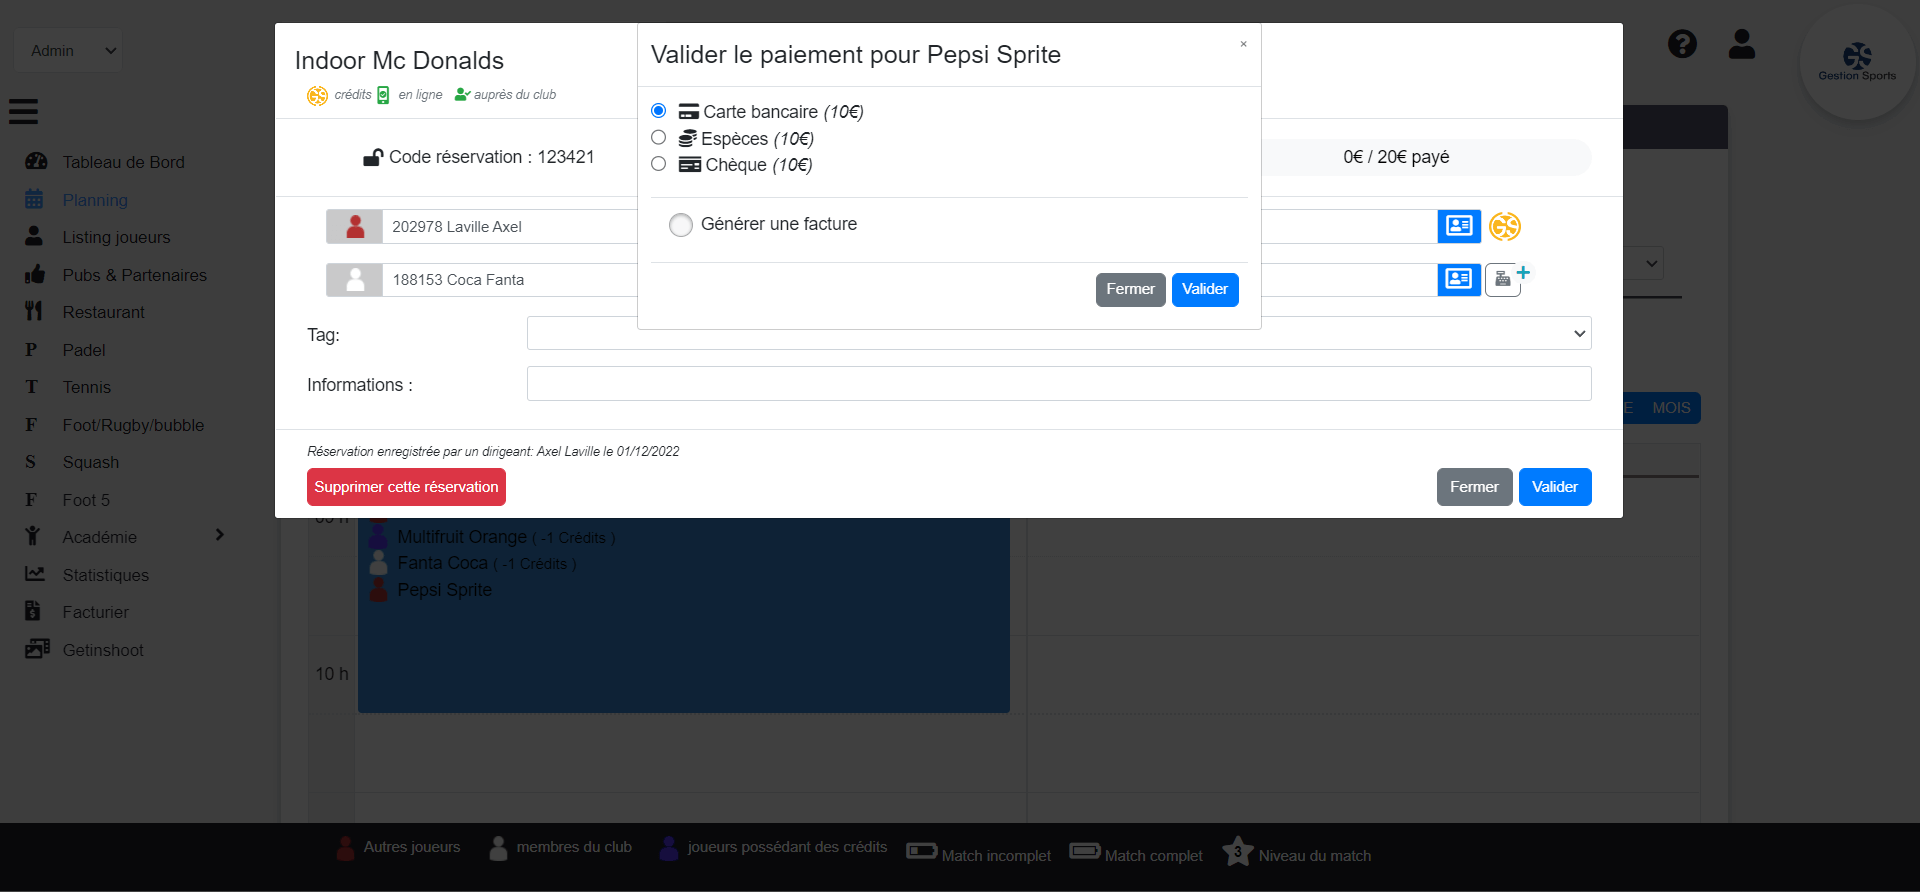The image size is (1920, 892).
Task: Open Planning in sidebar
Action: (x=95, y=200)
